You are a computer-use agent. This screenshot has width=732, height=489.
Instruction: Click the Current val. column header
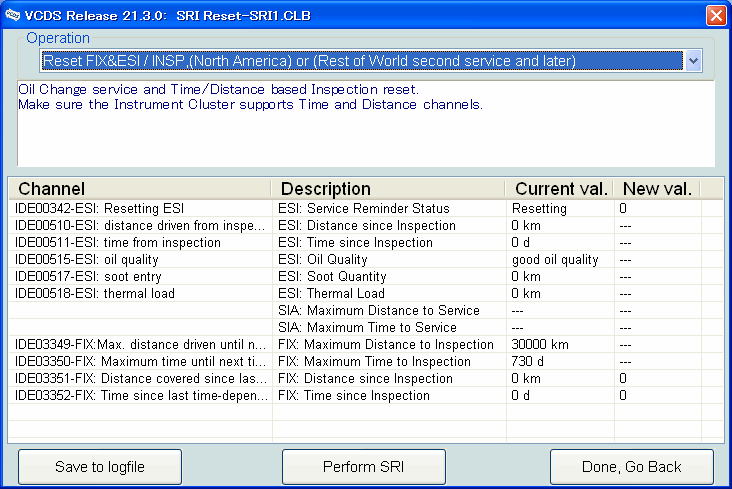click(560, 189)
